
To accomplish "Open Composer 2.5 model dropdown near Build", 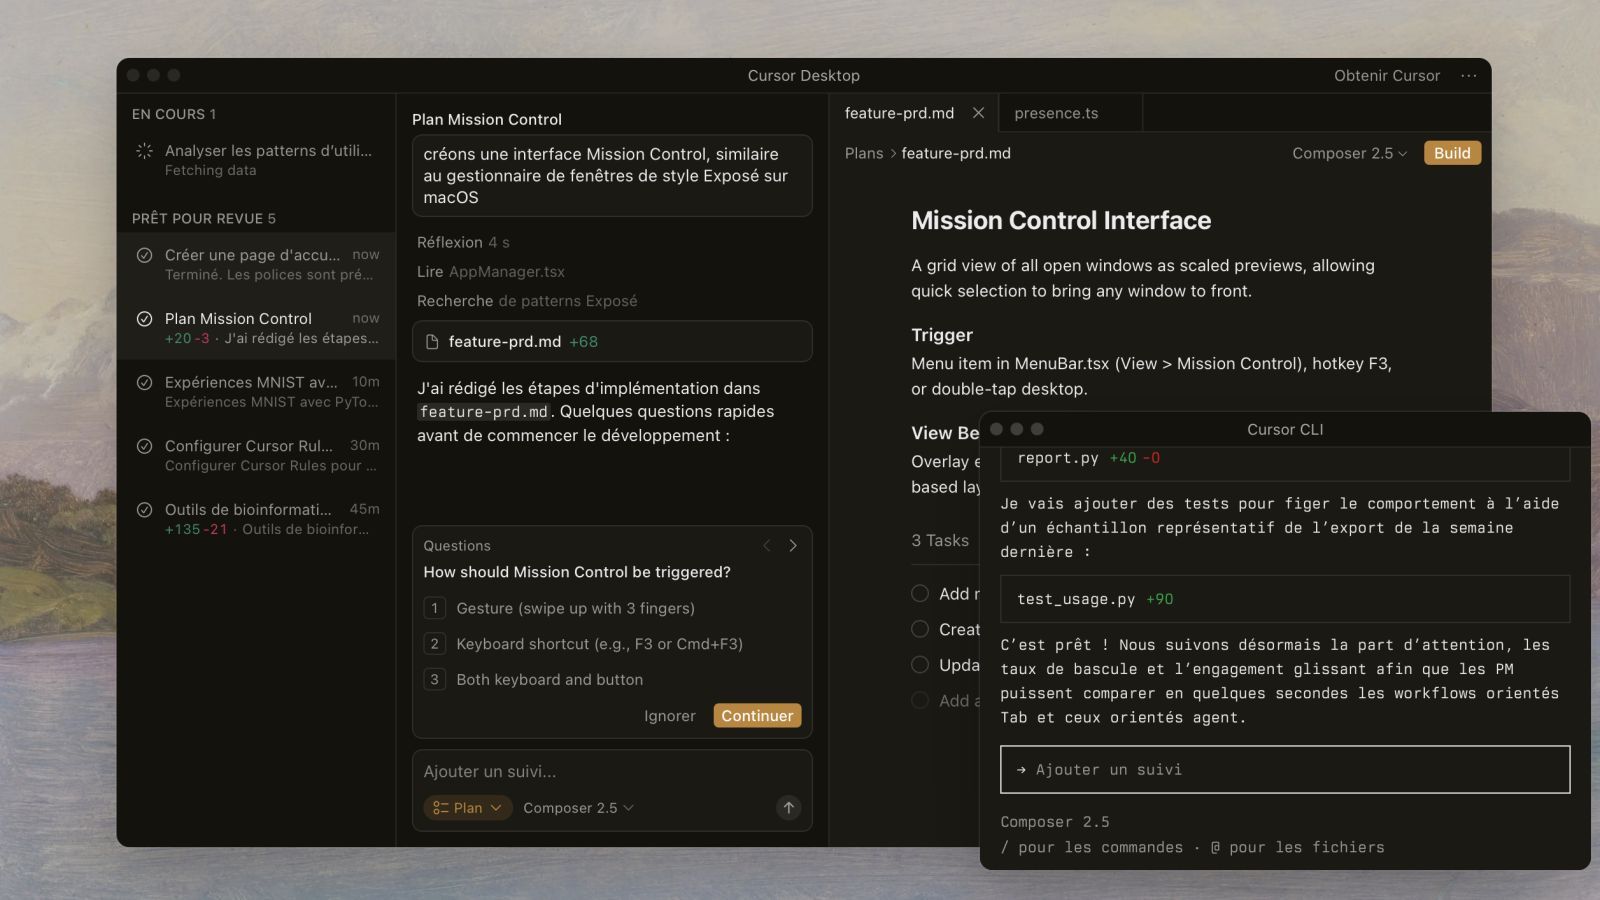I will (x=1349, y=153).
